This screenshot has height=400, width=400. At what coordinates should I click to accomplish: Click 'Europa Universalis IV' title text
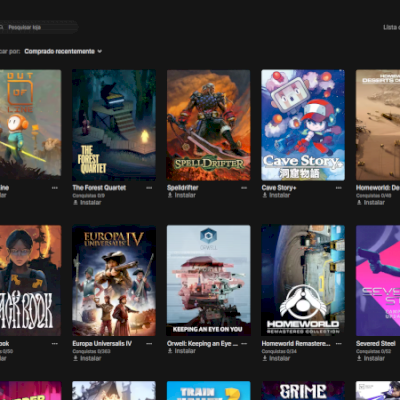(102, 343)
